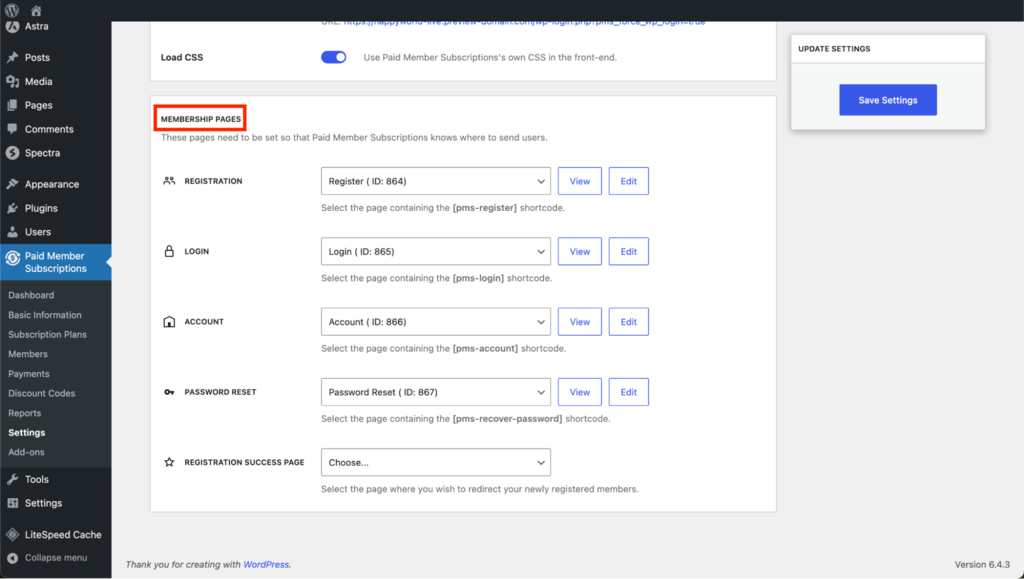Collapse the admin menu
Image resolution: width=1024 pixels, height=579 pixels.
[x=50, y=558]
